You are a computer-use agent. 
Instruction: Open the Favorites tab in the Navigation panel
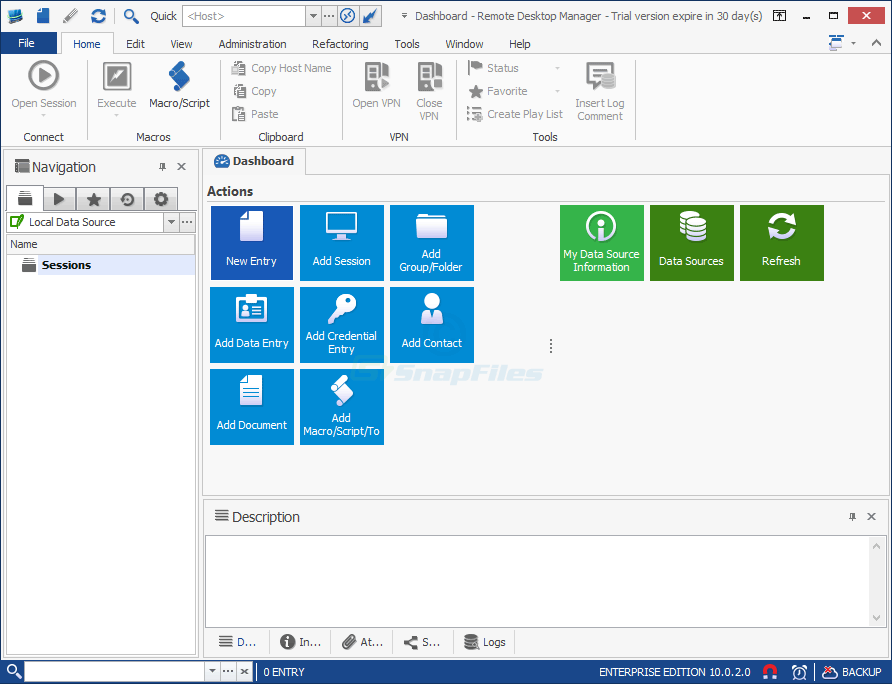point(92,198)
